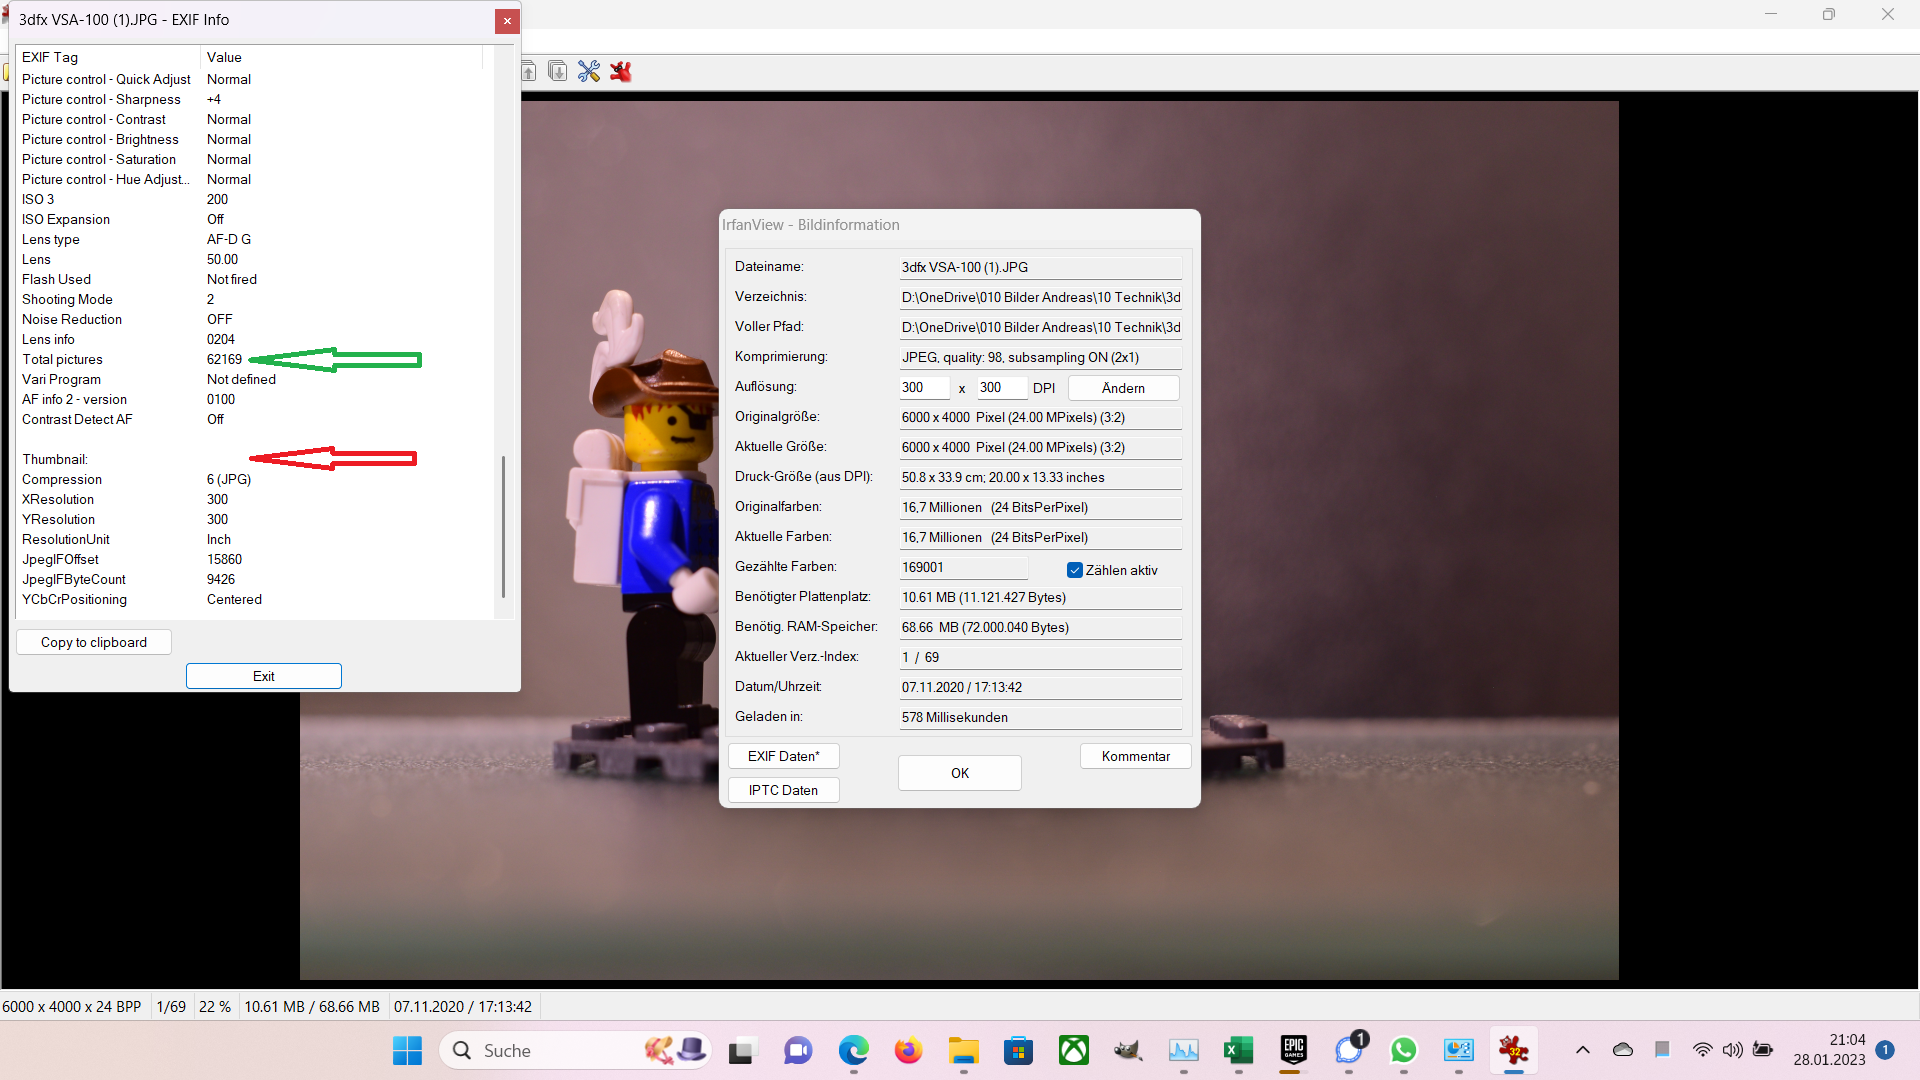Click the vertical DPI input field
The height and width of the screenshot is (1080, 1920).
point(1002,388)
